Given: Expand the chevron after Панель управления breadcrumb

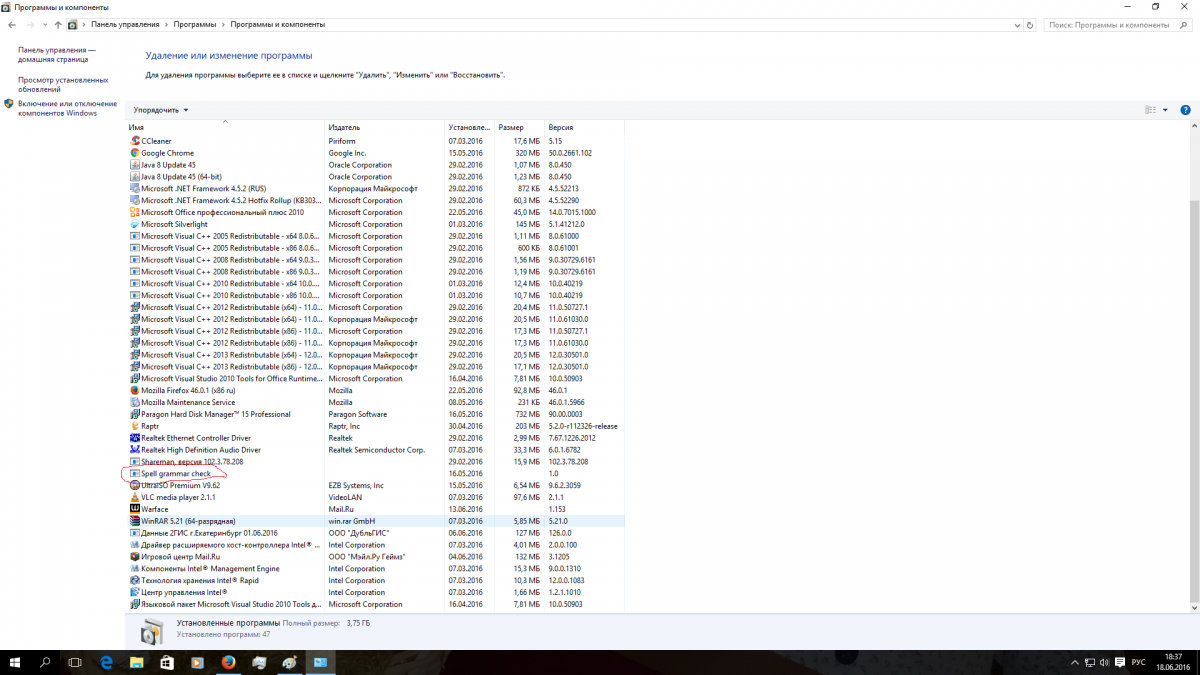Looking at the screenshot, I should point(166,24).
